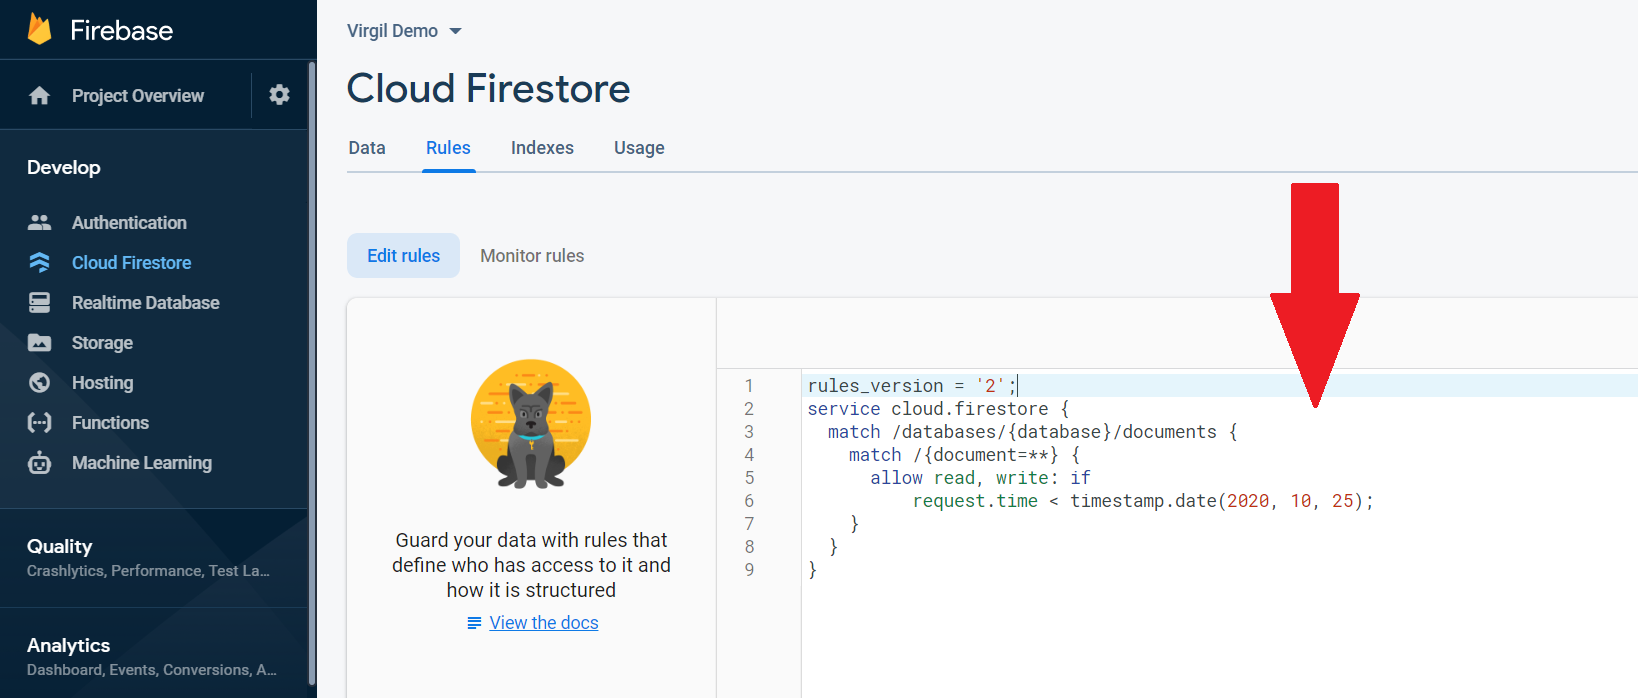Select the Edit rules sub-tab
The height and width of the screenshot is (698, 1638).
click(403, 255)
